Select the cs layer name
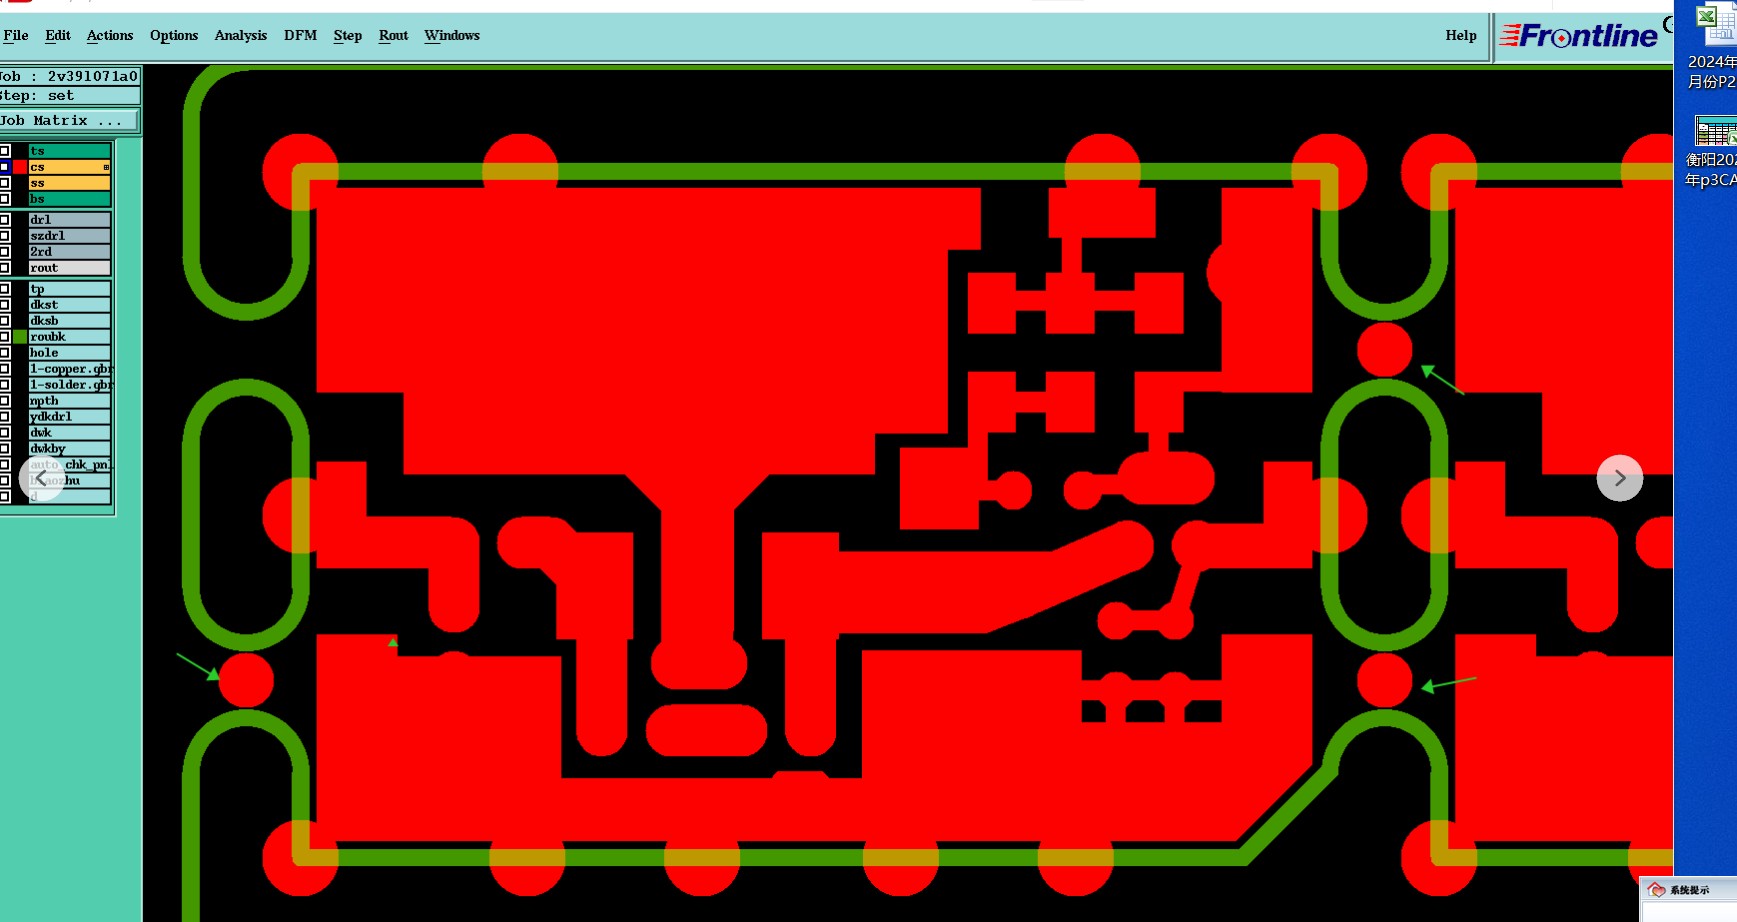1737x922 pixels. pos(70,167)
